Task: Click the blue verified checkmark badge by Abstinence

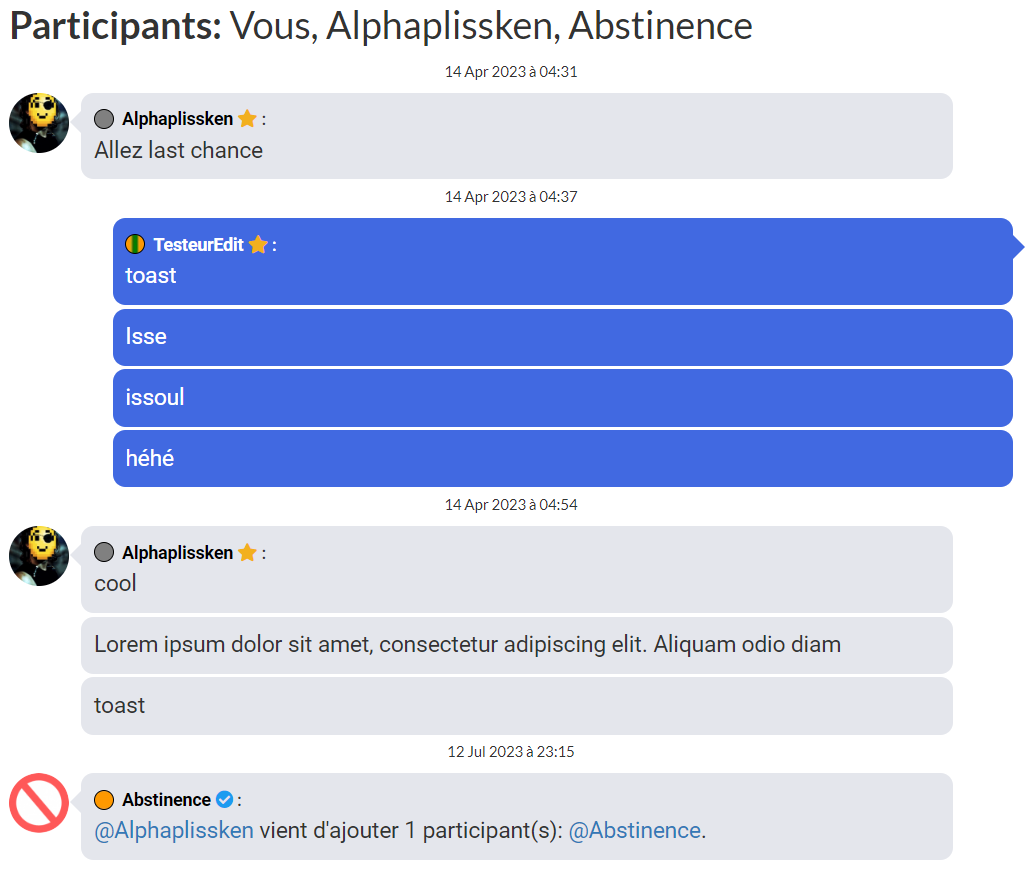Action: 224,799
